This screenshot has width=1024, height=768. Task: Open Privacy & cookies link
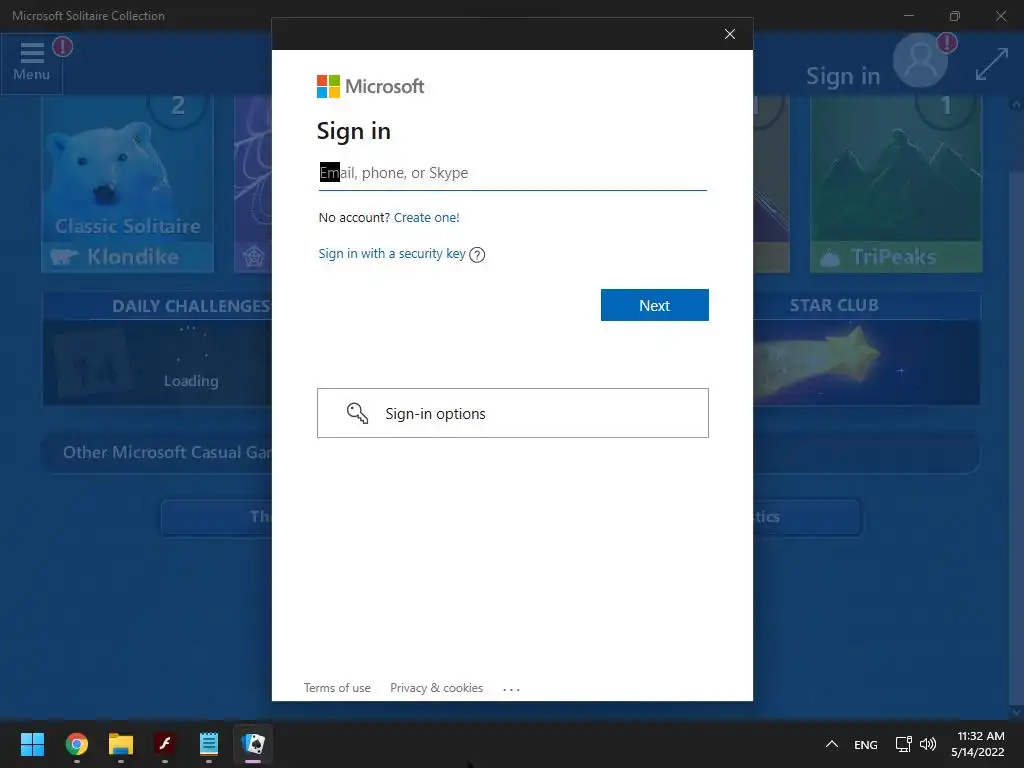coord(436,688)
